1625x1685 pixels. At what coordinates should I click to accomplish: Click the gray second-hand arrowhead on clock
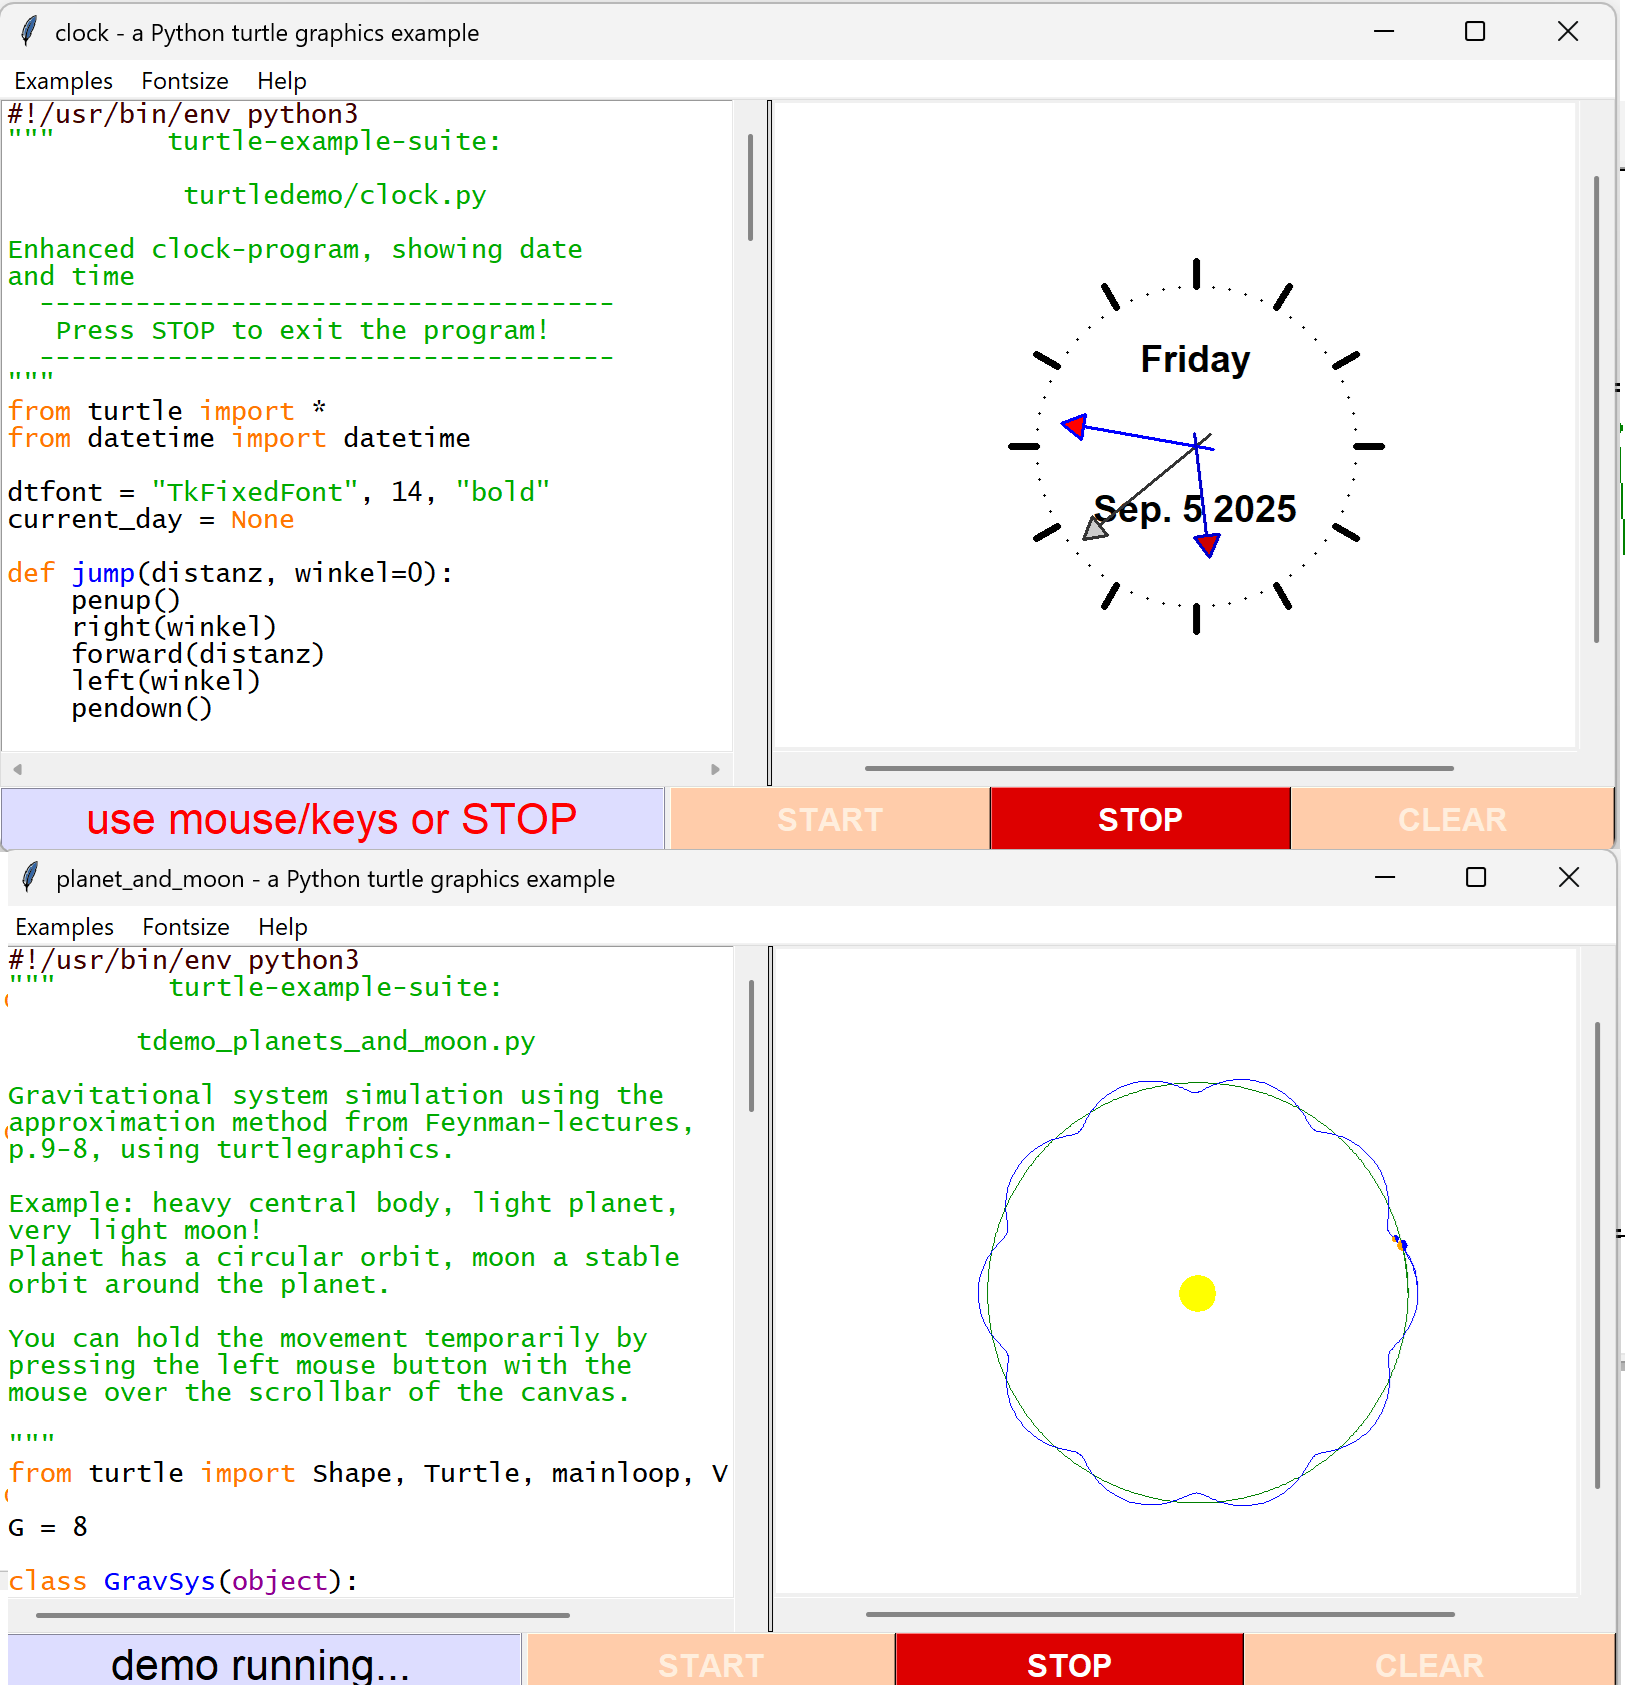(x=1096, y=528)
